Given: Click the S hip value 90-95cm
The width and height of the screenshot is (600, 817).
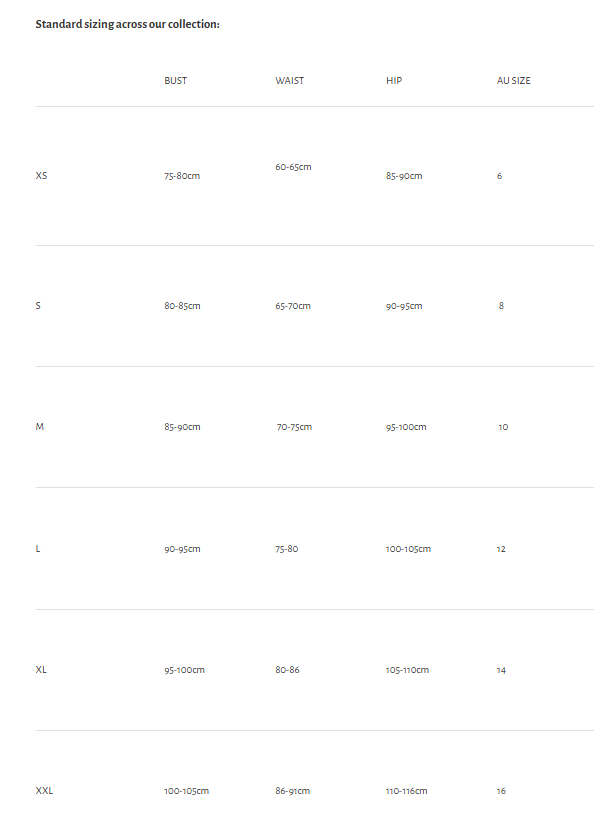Looking at the screenshot, I should pyautogui.click(x=404, y=306).
